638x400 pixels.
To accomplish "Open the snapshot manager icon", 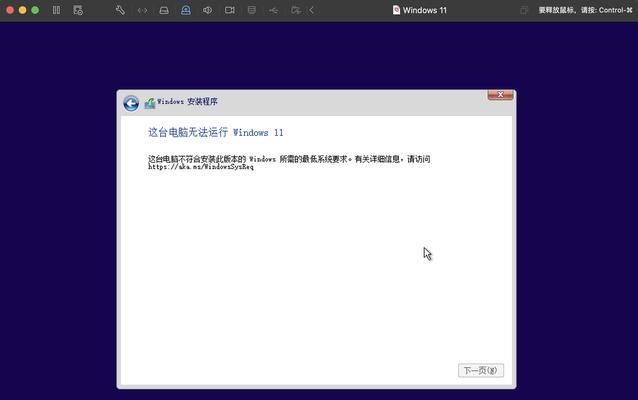I will point(78,10).
